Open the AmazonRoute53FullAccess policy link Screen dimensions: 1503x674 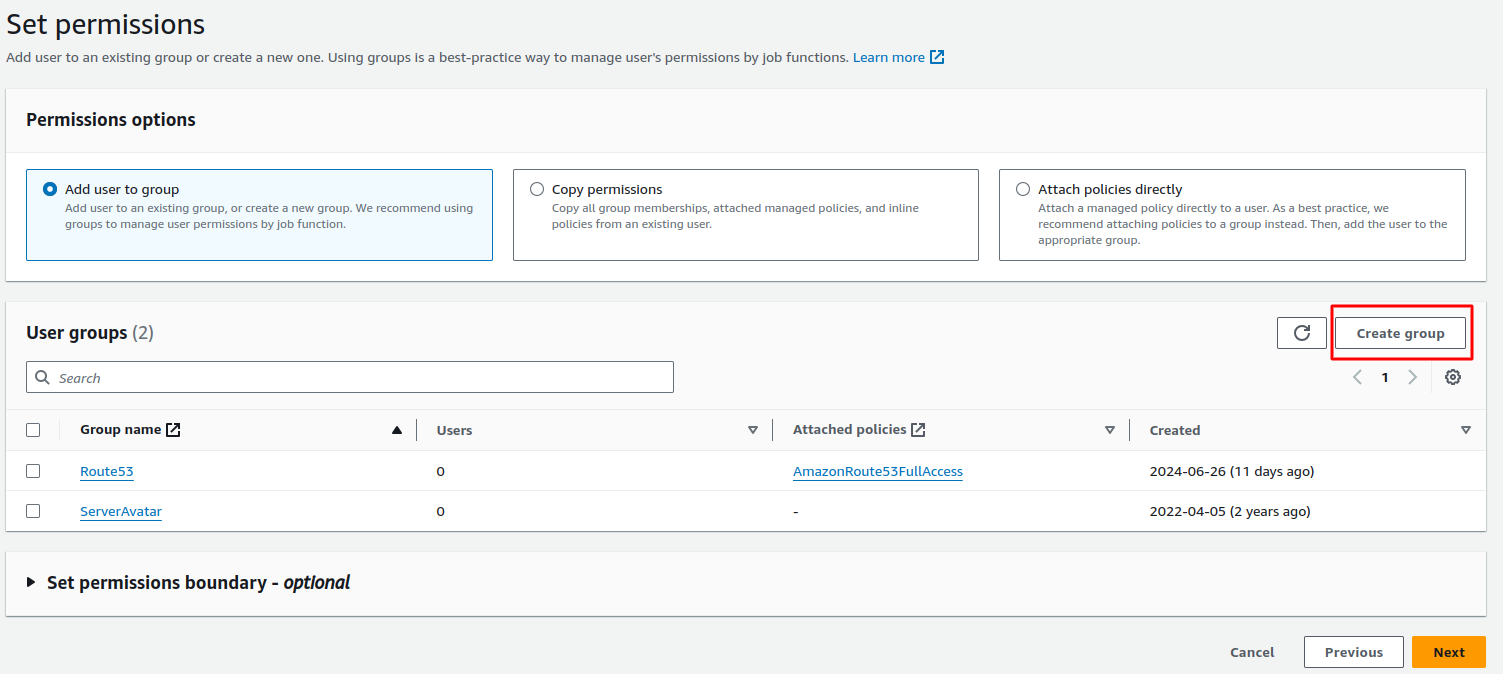point(877,471)
